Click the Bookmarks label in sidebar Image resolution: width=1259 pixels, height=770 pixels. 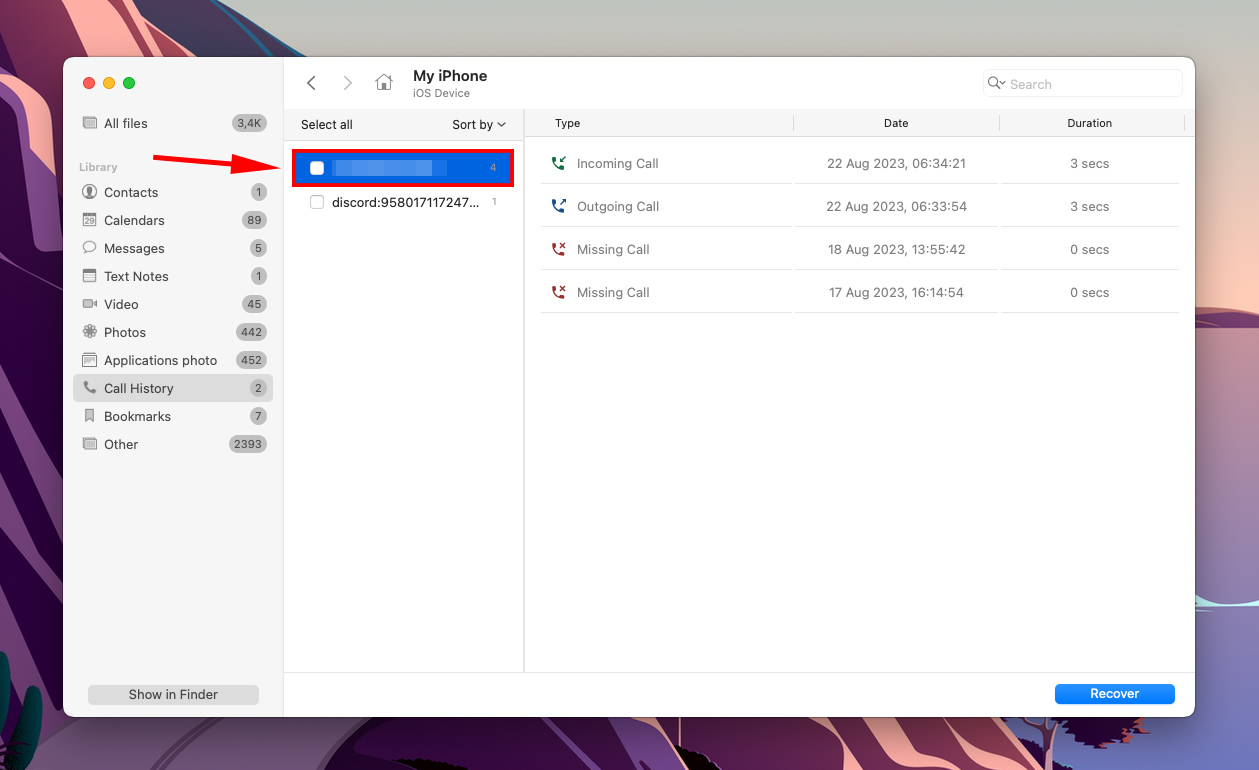coord(137,416)
